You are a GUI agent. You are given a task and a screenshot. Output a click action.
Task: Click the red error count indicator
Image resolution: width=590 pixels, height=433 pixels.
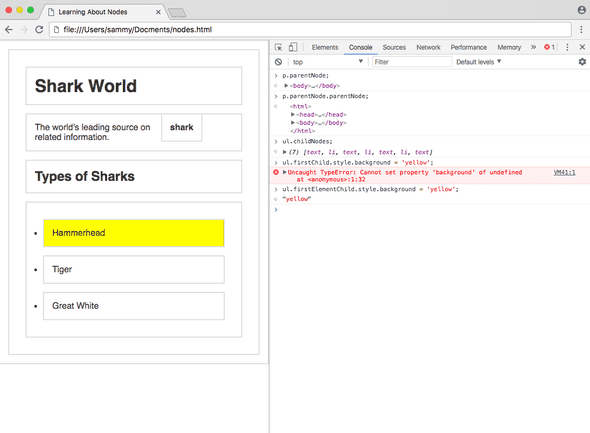(549, 47)
